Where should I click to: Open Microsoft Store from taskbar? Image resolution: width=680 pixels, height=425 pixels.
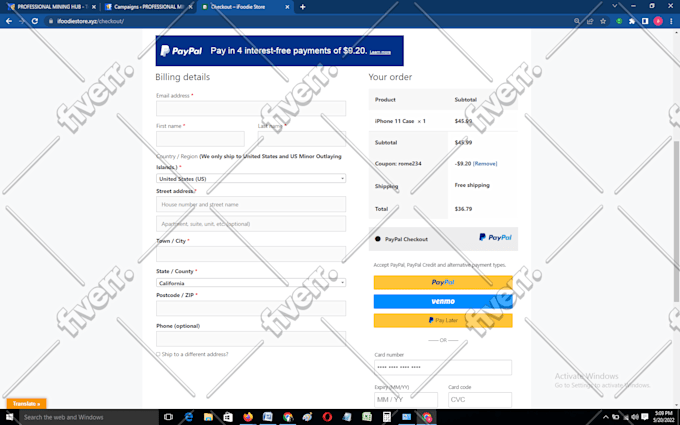pyautogui.click(x=228, y=417)
